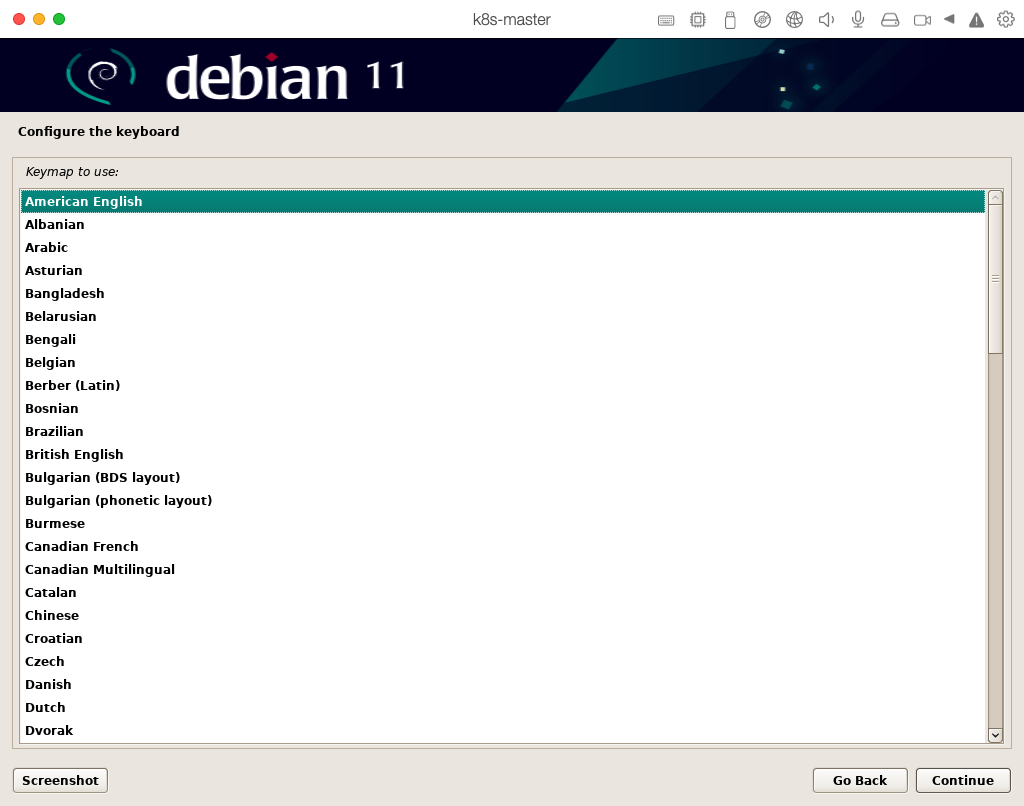Viewport: 1024px width, 806px height.
Task: Click the Screenshot button
Action: [x=60, y=781]
